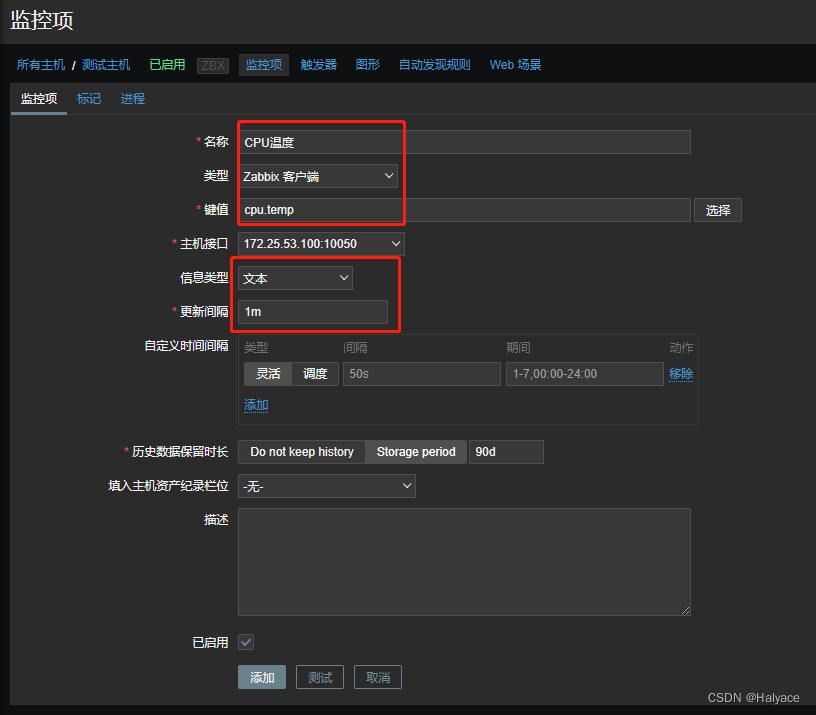Select the 调度 interval type
Viewport: 816px width, 715px height.
tap(315, 374)
